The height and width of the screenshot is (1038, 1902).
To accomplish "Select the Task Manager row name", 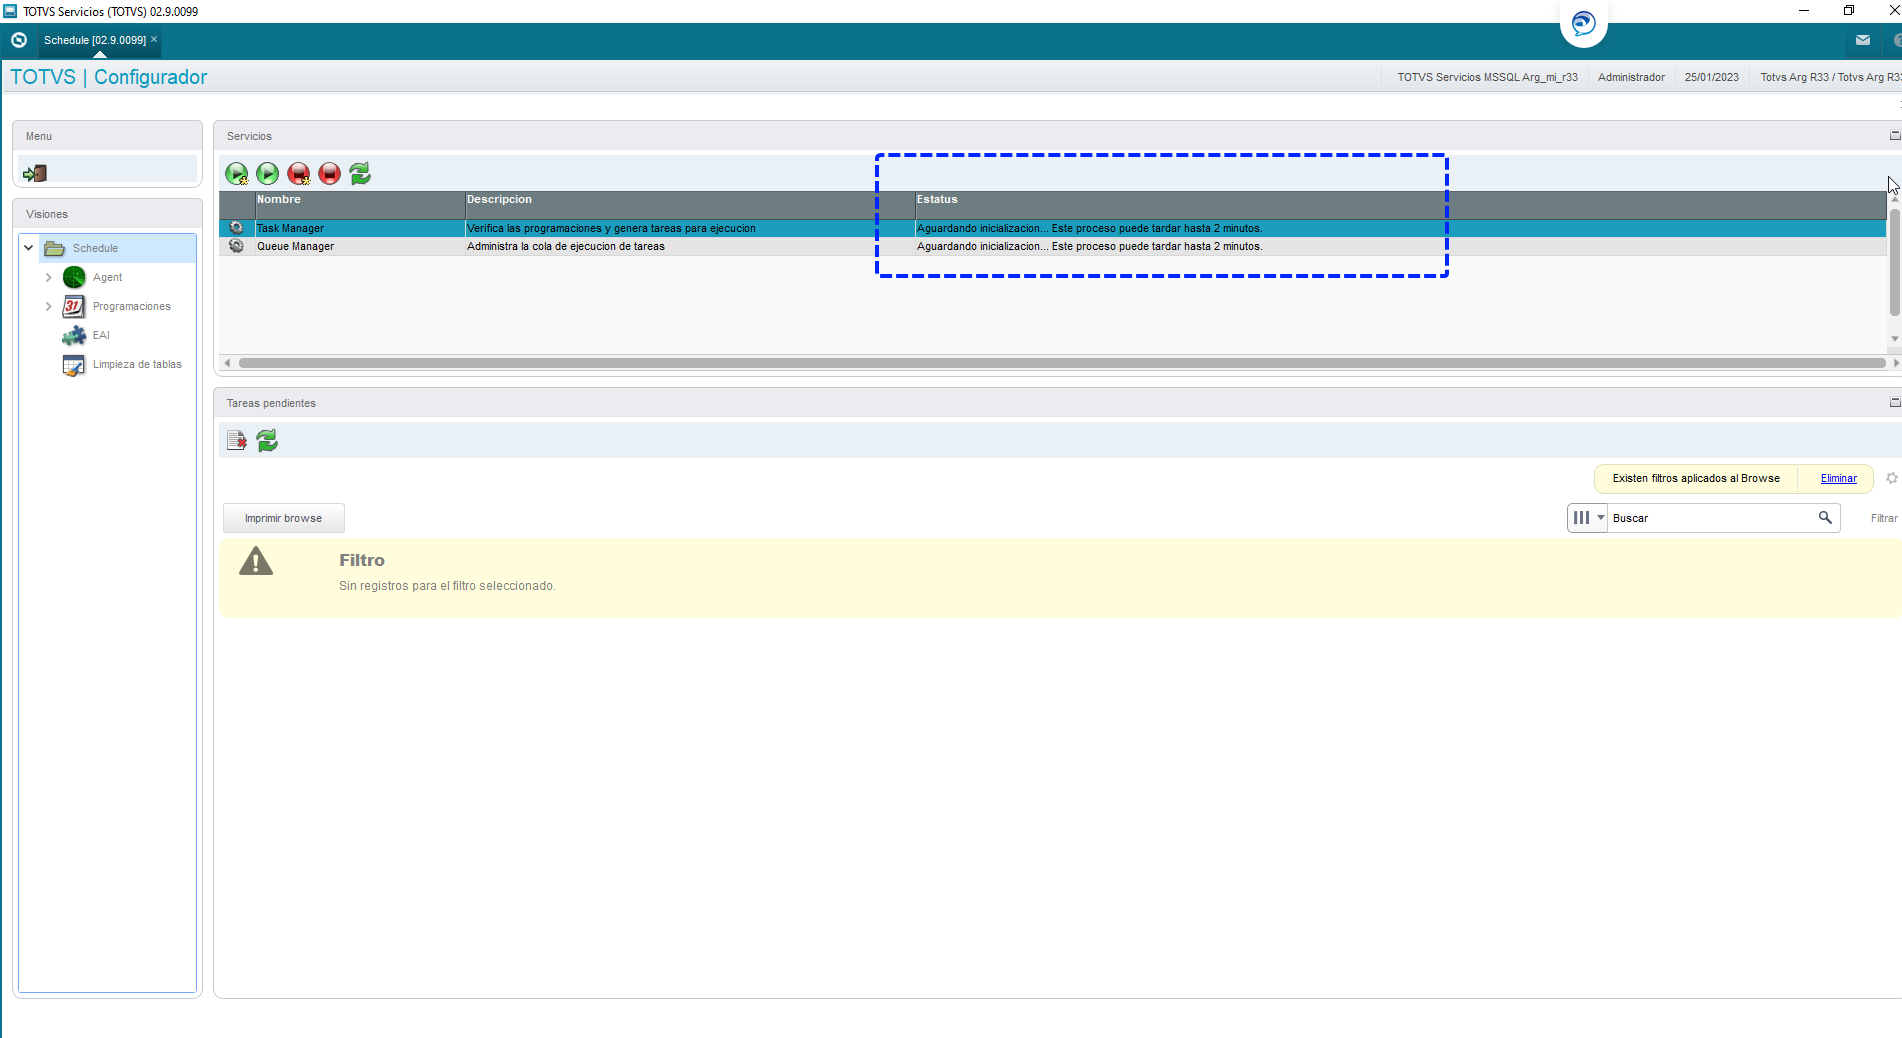I will point(290,228).
